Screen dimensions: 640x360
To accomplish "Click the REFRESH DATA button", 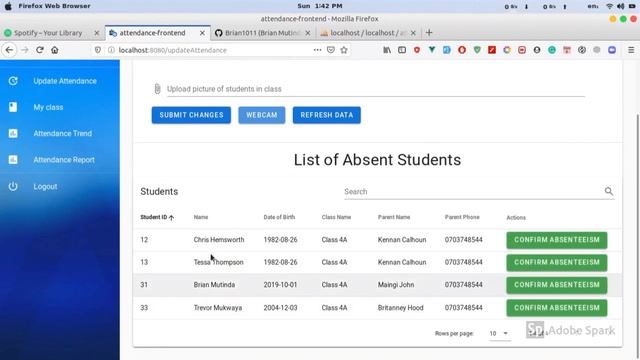I will [x=327, y=115].
